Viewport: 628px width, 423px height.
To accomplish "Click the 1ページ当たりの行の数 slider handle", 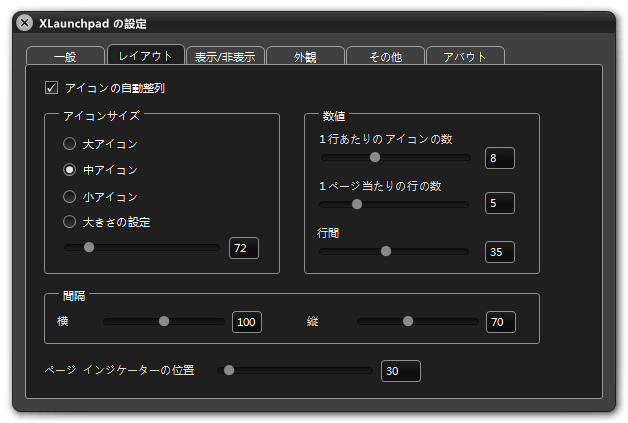I will point(357,204).
